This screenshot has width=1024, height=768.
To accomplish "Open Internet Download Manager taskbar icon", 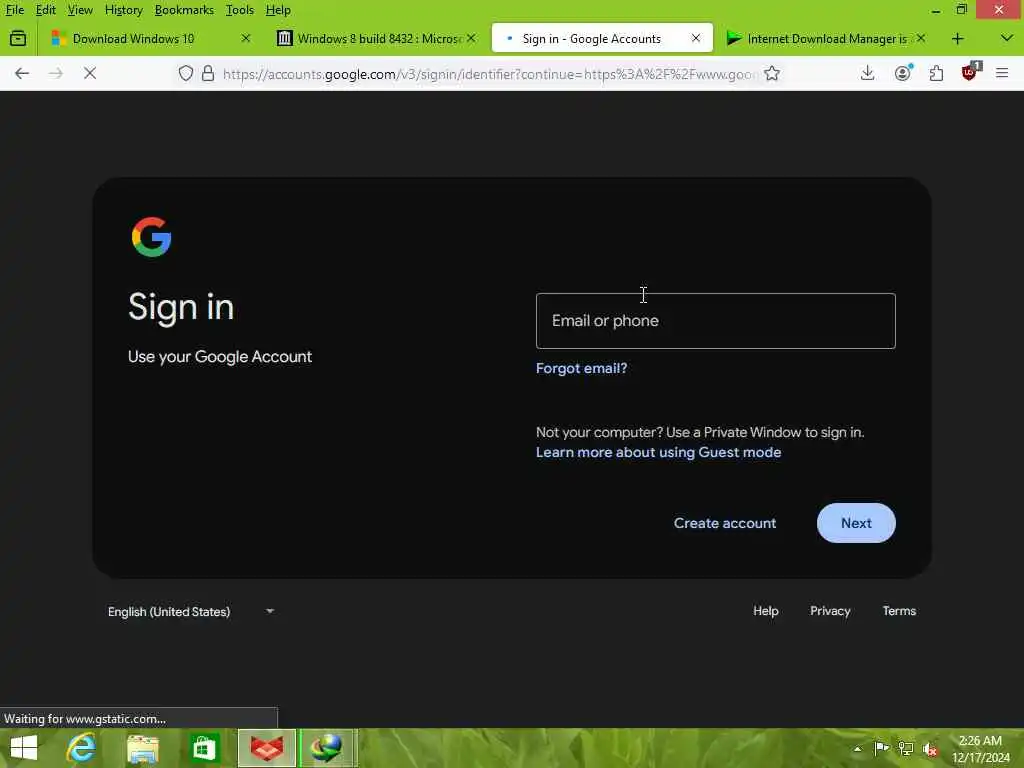I will [328, 748].
